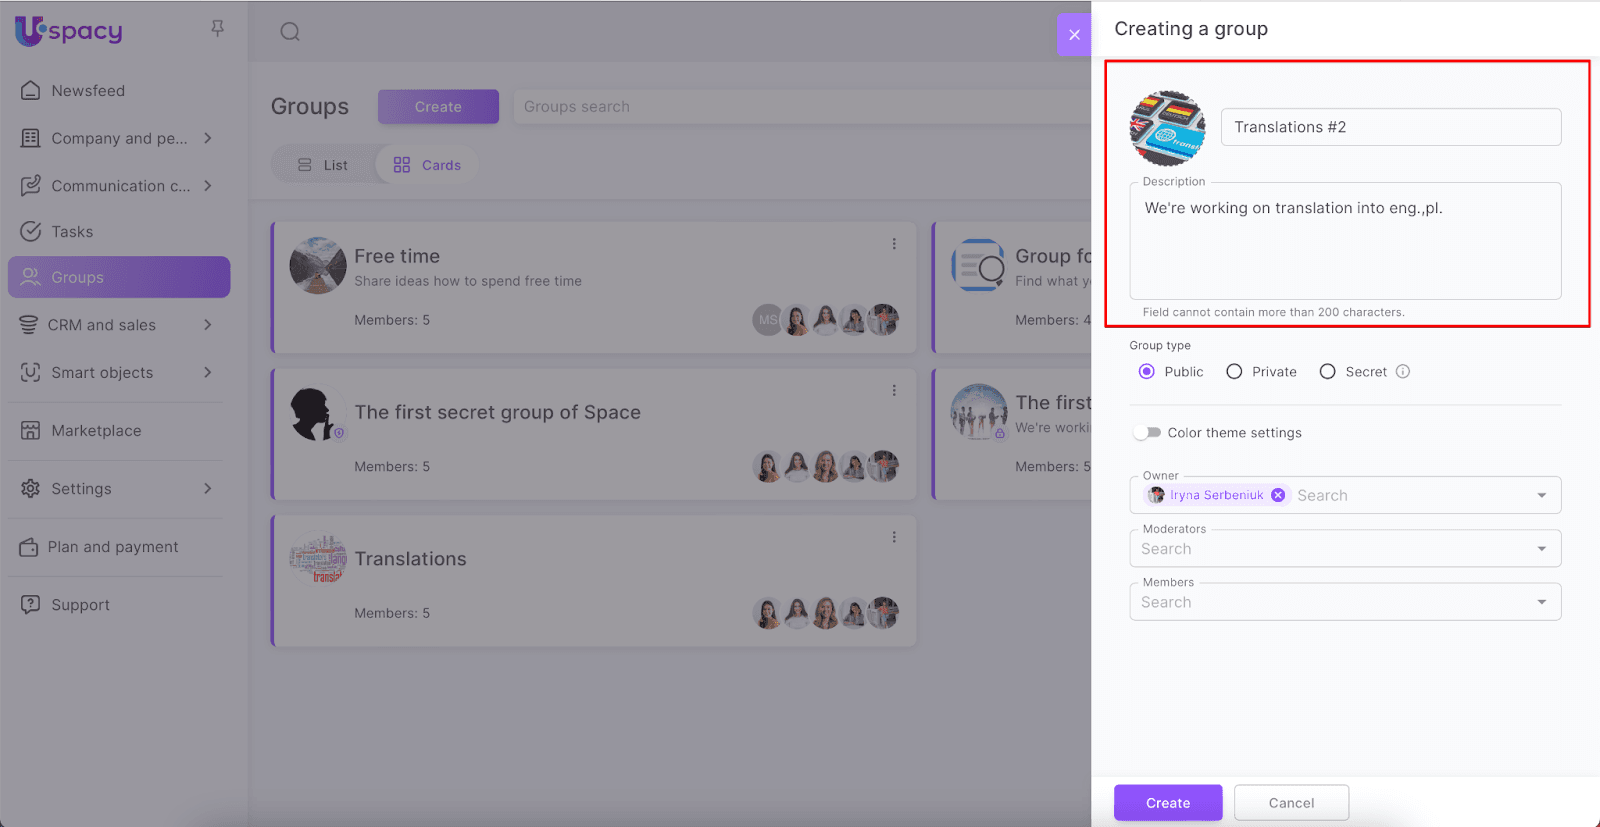Select the Secret group type
Screen dimensions: 1600x827
pyautogui.click(x=1327, y=372)
